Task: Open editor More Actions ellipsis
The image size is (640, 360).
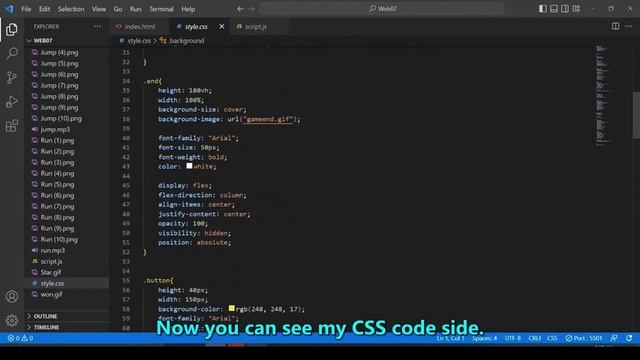Action: point(629,26)
